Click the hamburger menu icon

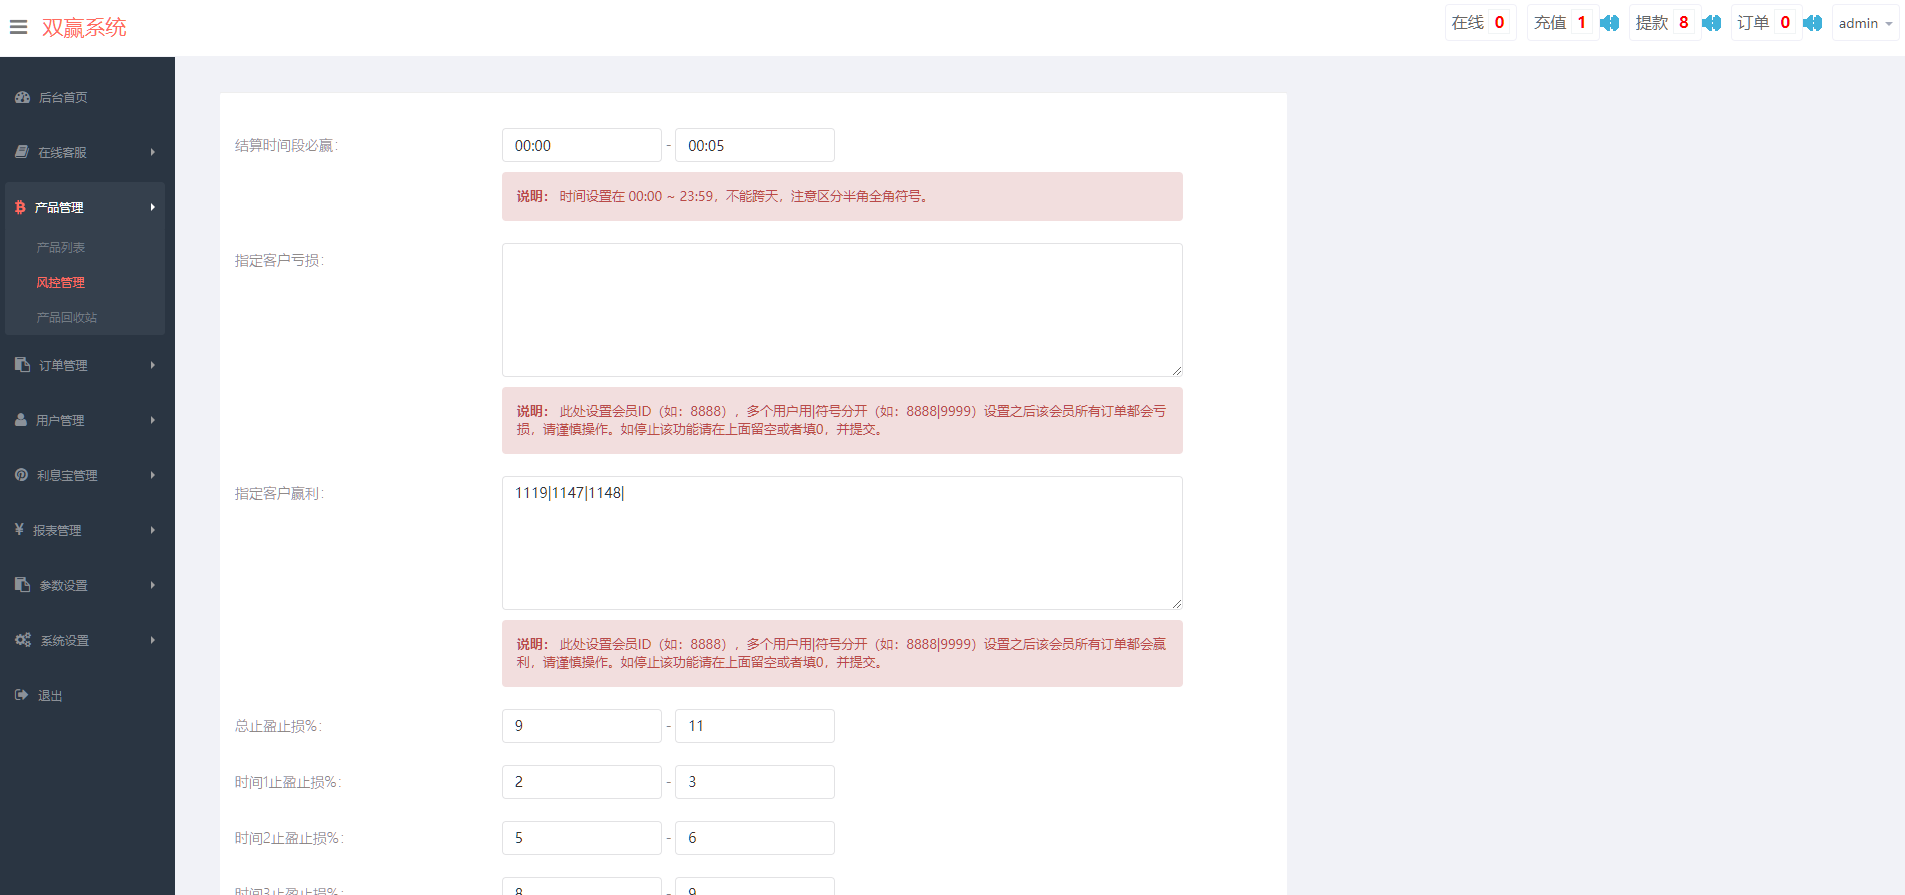click(x=18, y=27)
